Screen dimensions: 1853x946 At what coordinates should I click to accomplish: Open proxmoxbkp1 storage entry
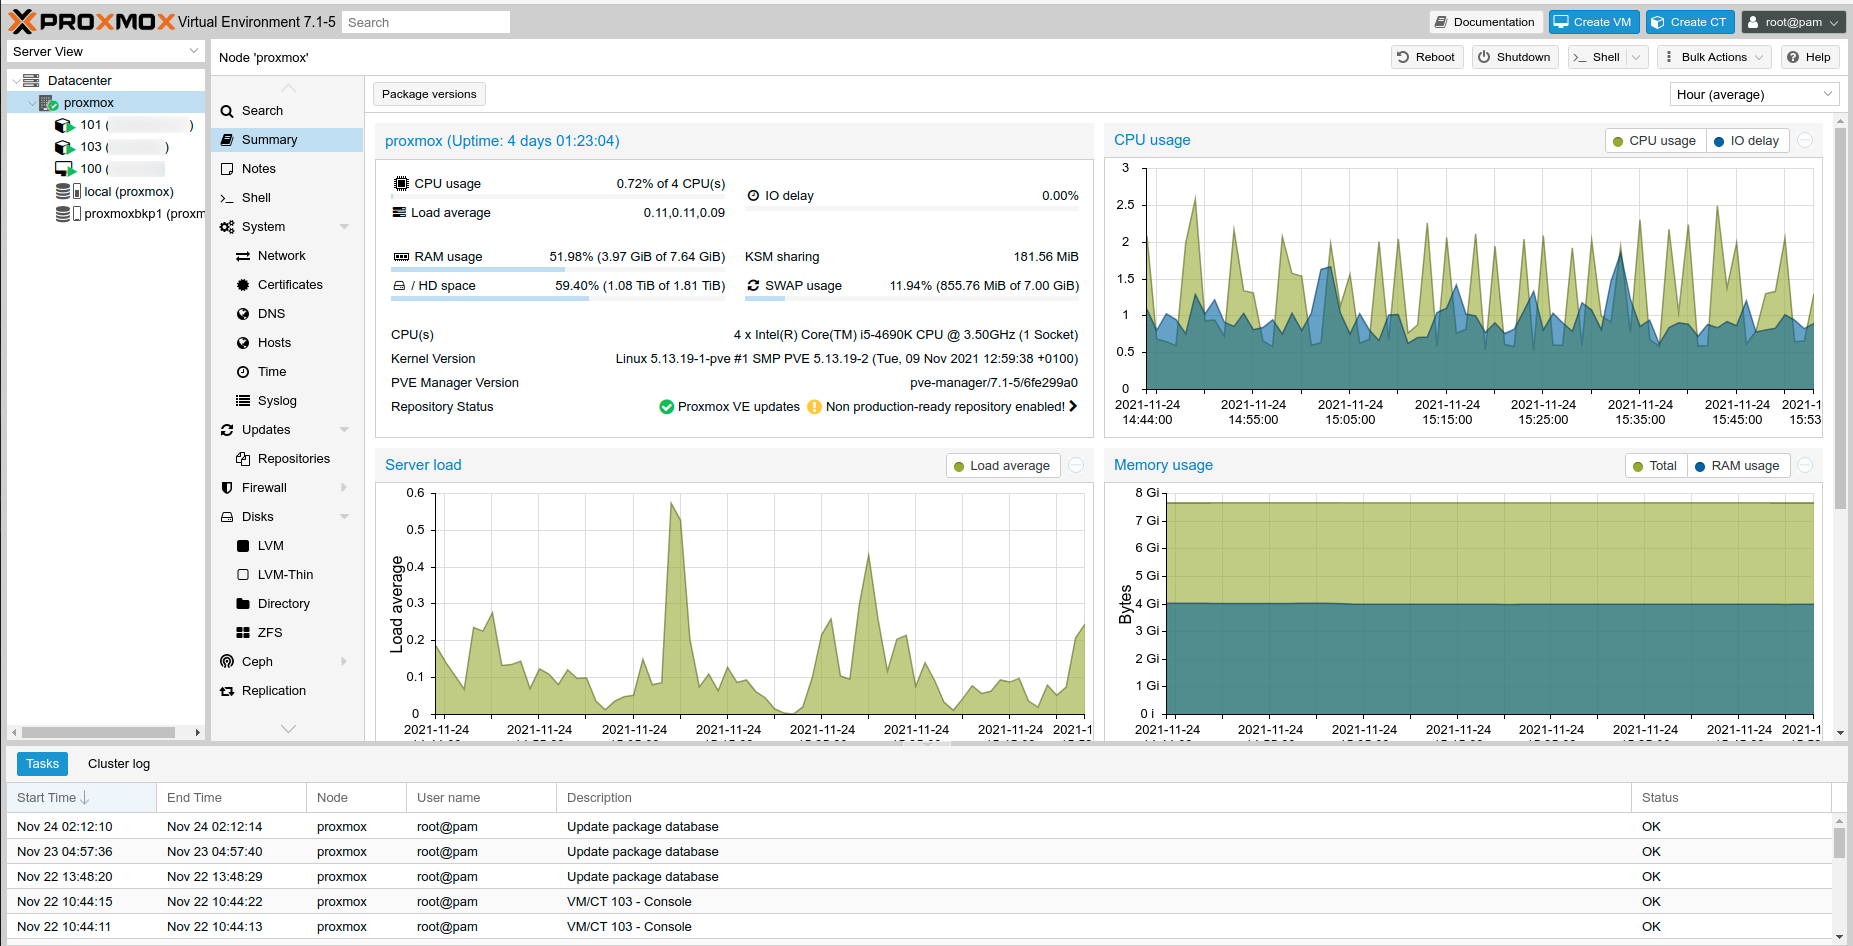(x=130, y=213)
